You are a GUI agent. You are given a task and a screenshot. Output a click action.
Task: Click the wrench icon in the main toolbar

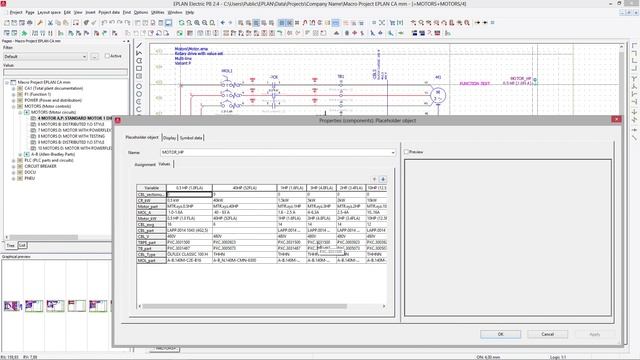point(40,23)
